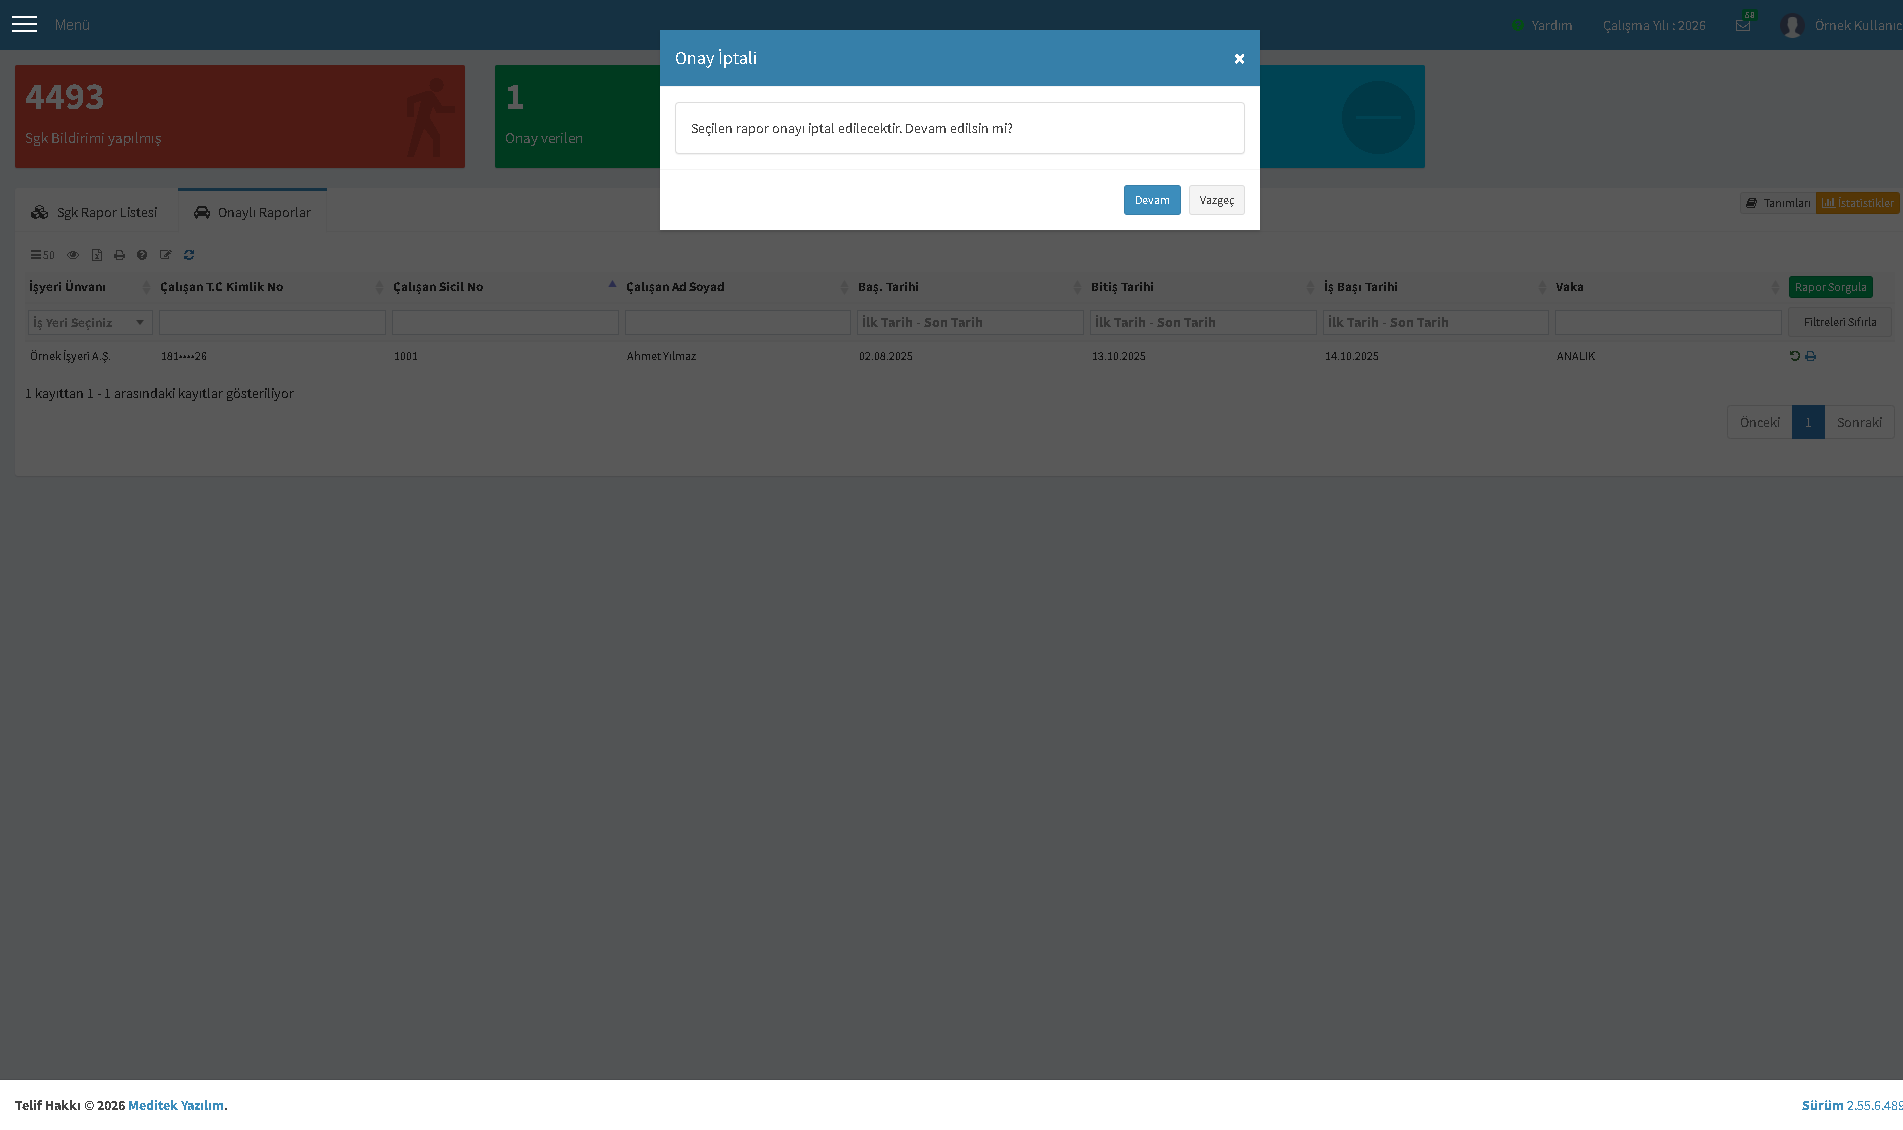Image resolution: width=1903 pixels, height=1130 pixels.
Task: Click the book icon in Tanımları
Action: tap(1751, 203)
